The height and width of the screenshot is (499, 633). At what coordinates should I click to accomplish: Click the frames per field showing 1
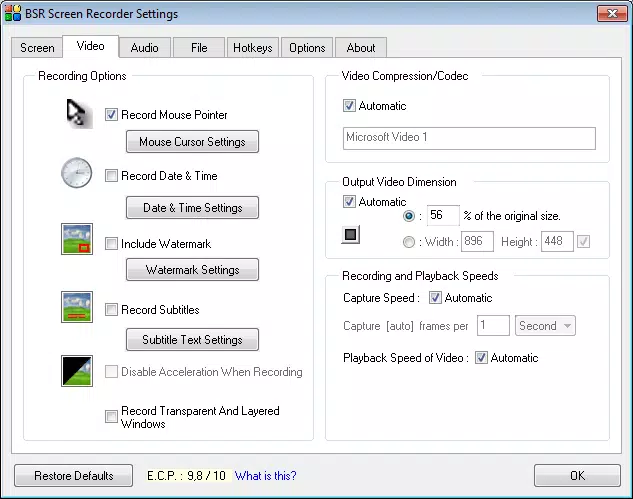pyautogui.click(x=493, y=325)
